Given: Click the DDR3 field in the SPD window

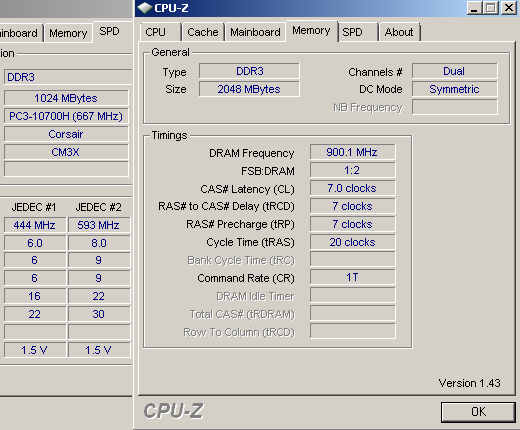Looking at the screenshot, I should (68, 77).
